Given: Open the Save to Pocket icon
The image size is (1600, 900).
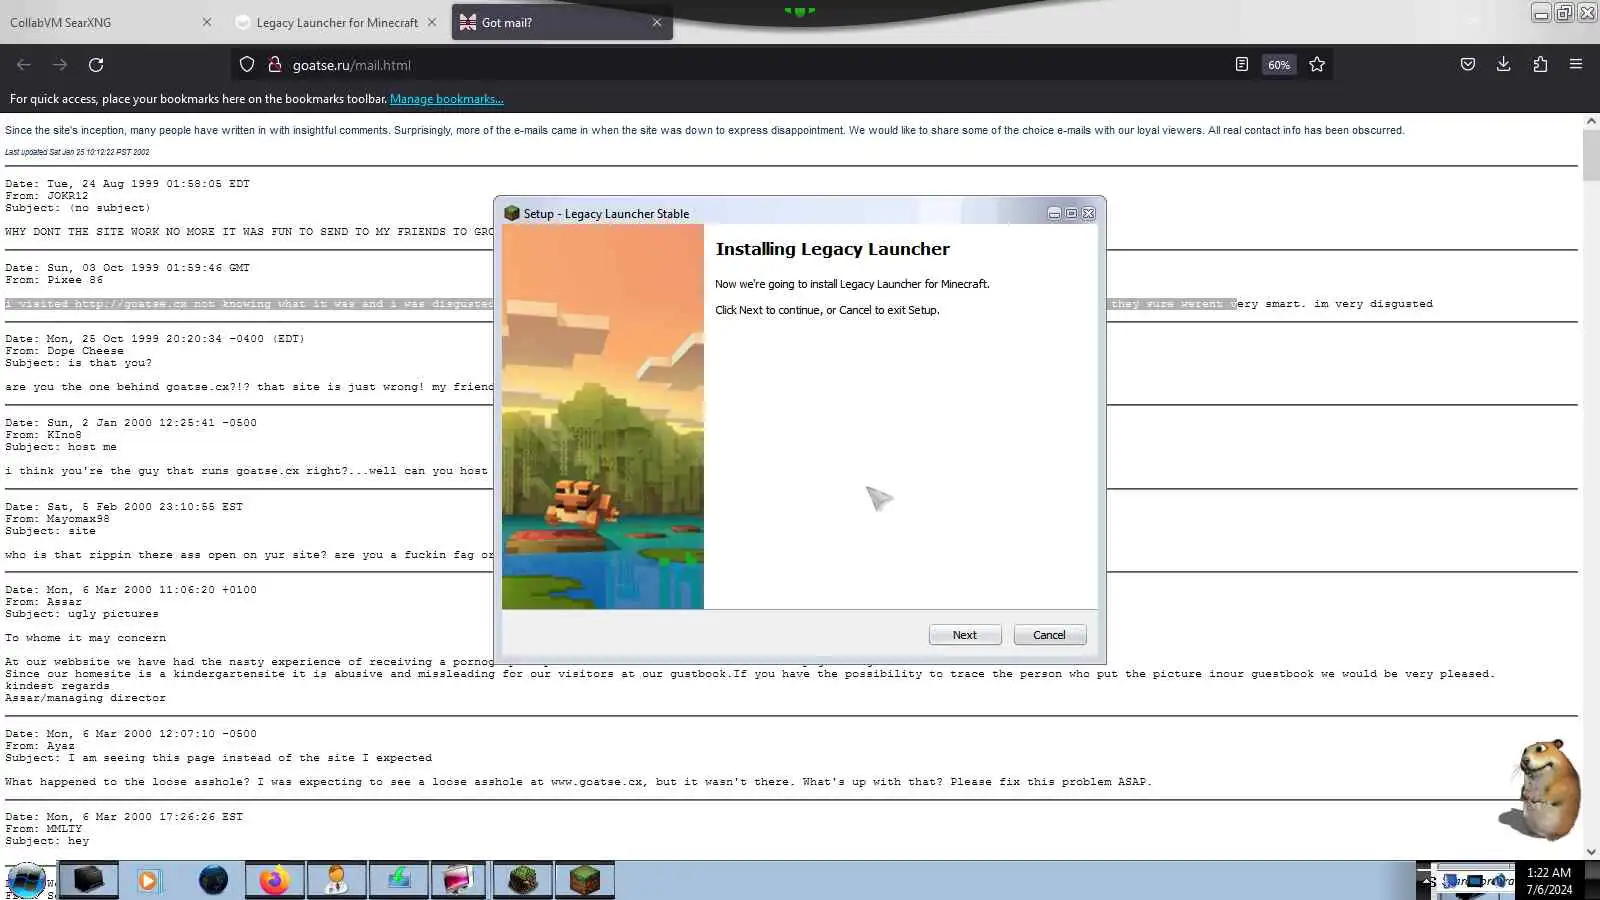Looking at the screenshot, I should (x=1468, y=65).
